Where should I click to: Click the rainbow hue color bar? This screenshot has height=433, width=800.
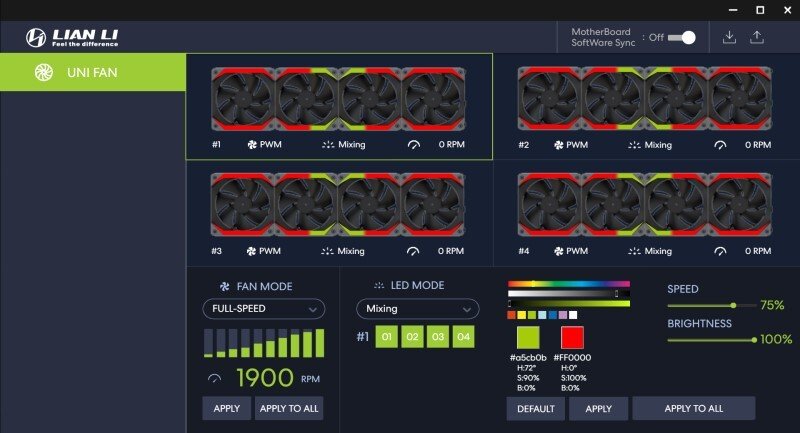(568, 285)
